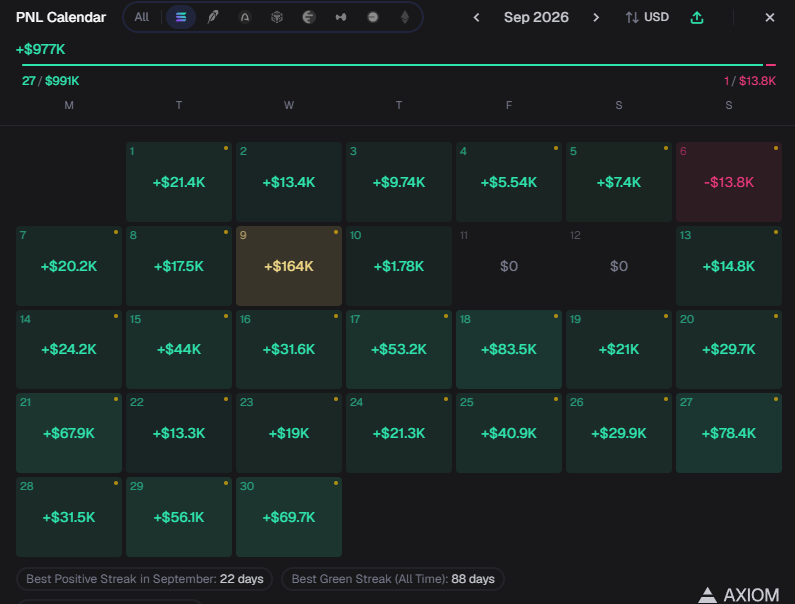Open day 1 with +$21.4K
Viewport: 795px width, 604px height.
tap(179, 182)
